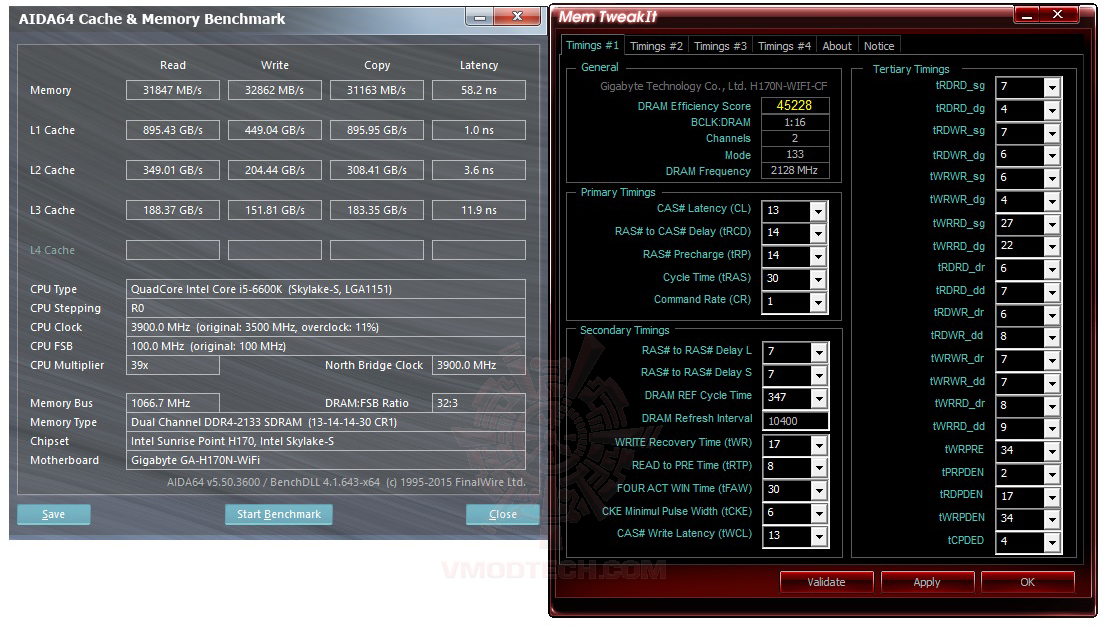The width and height of the screenshot is (1106, 628).
Task: Expand tWRRD_dr dropdown
Action: tap(1052, 406)
